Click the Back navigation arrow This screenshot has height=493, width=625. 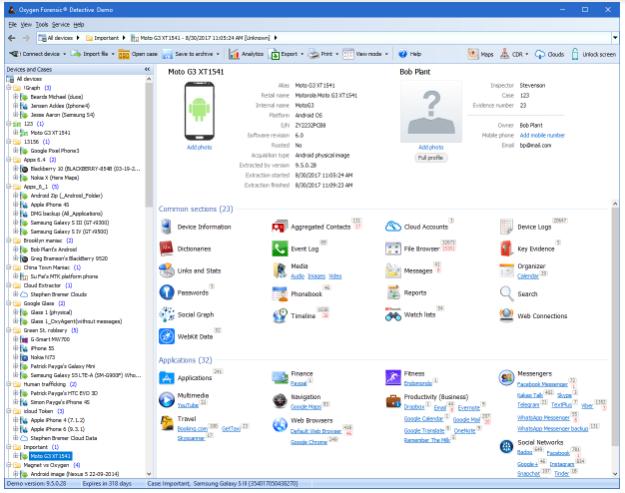pyautogui.click(x=12, y=38)
